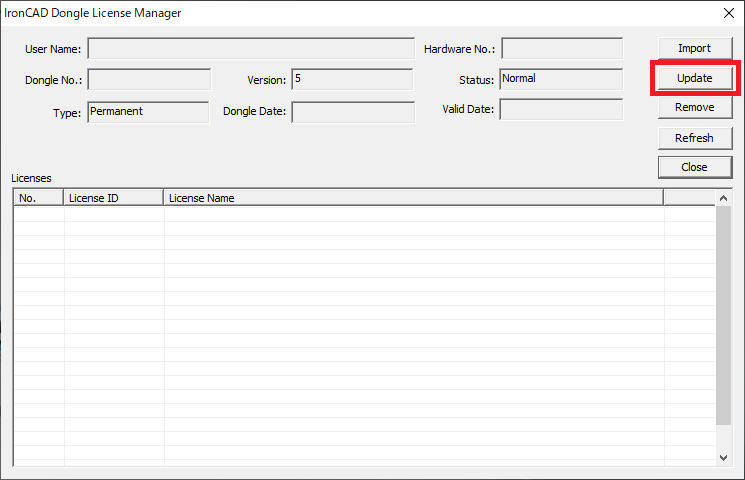Remove the selected license
The width and height of the screenshot is (745, 480).
coord(695,108)
